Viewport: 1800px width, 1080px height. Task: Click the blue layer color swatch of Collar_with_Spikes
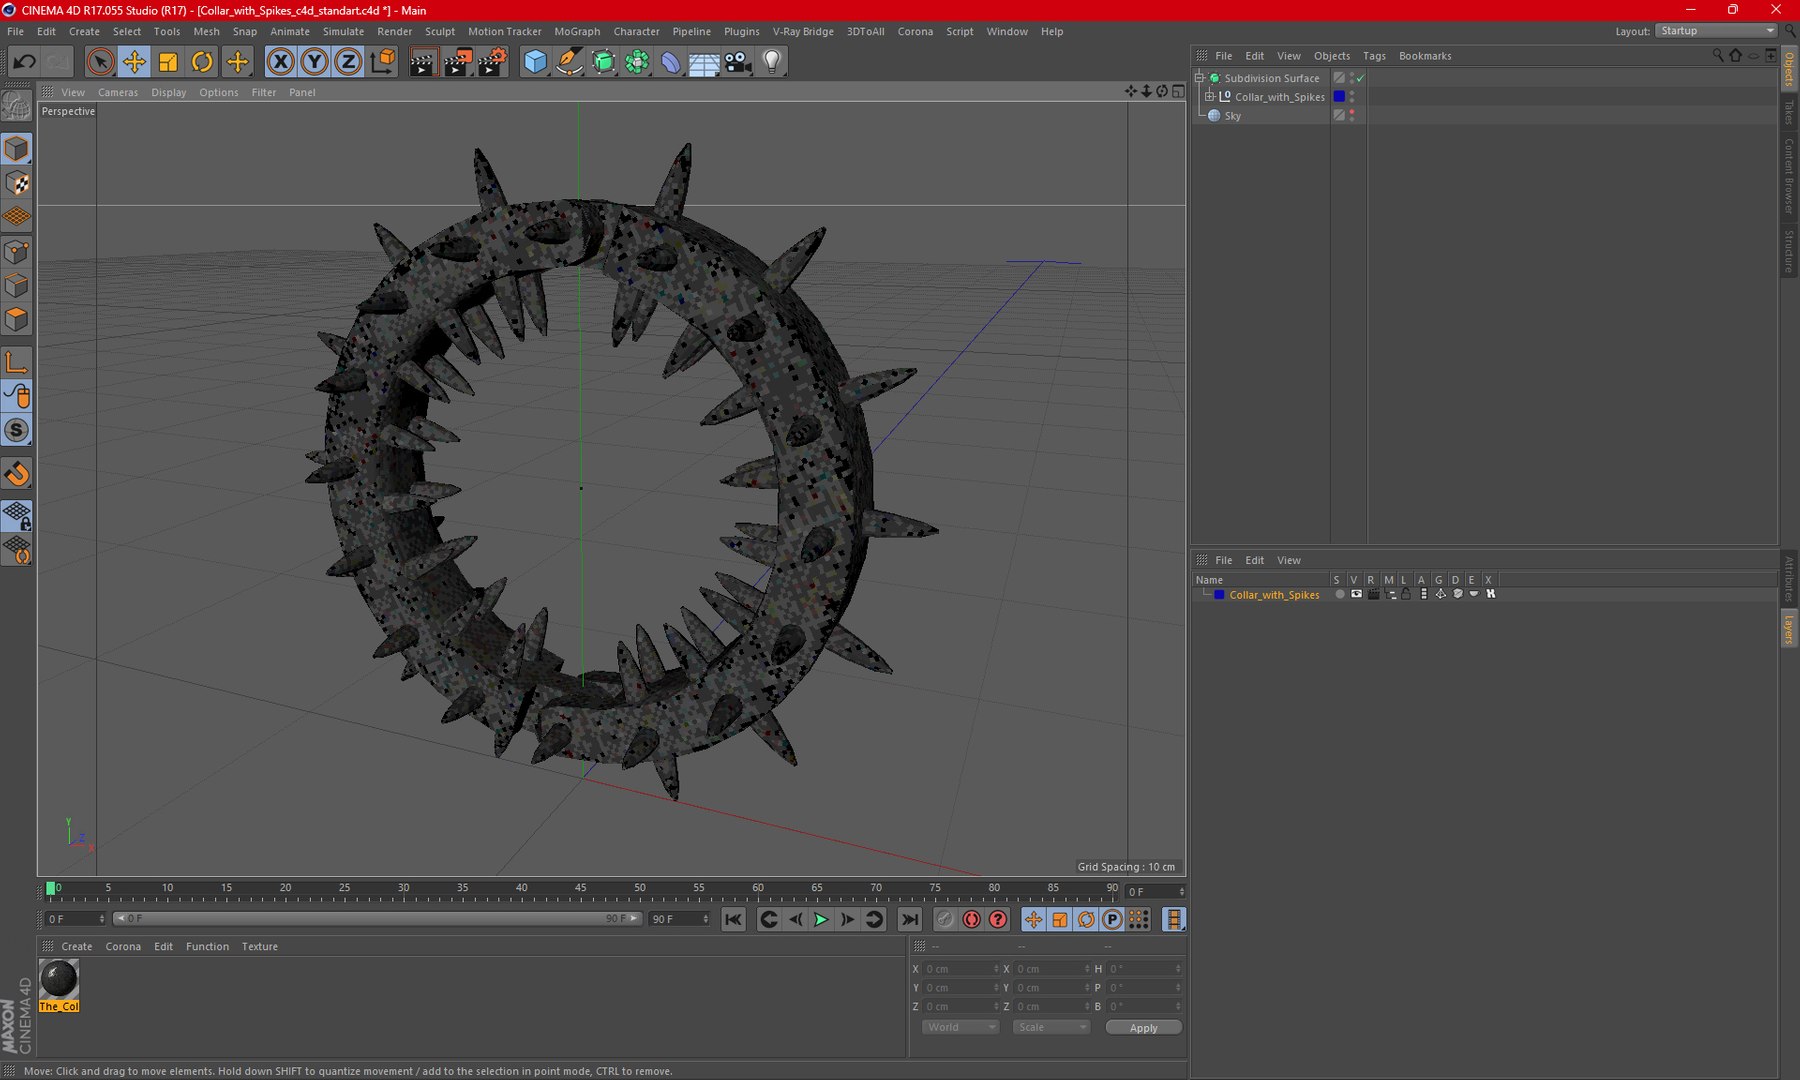coord(1339,97)
